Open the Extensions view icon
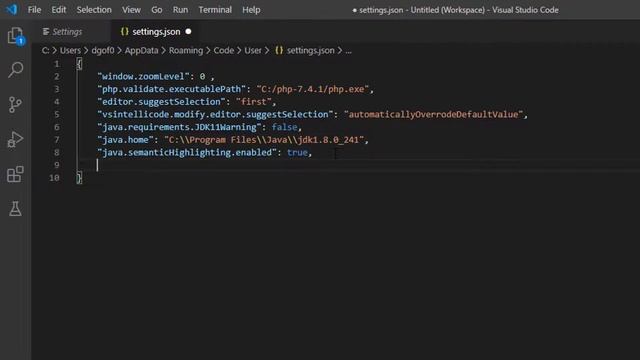 16,174
